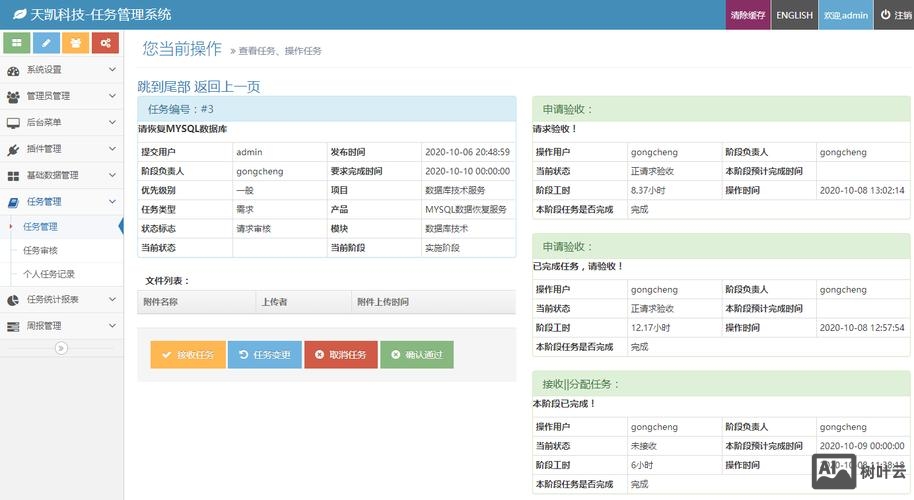Screen dimensions: 914x500
Task: Expand the 任务统计报表 menu chevron
Action: tap(113, 299)
